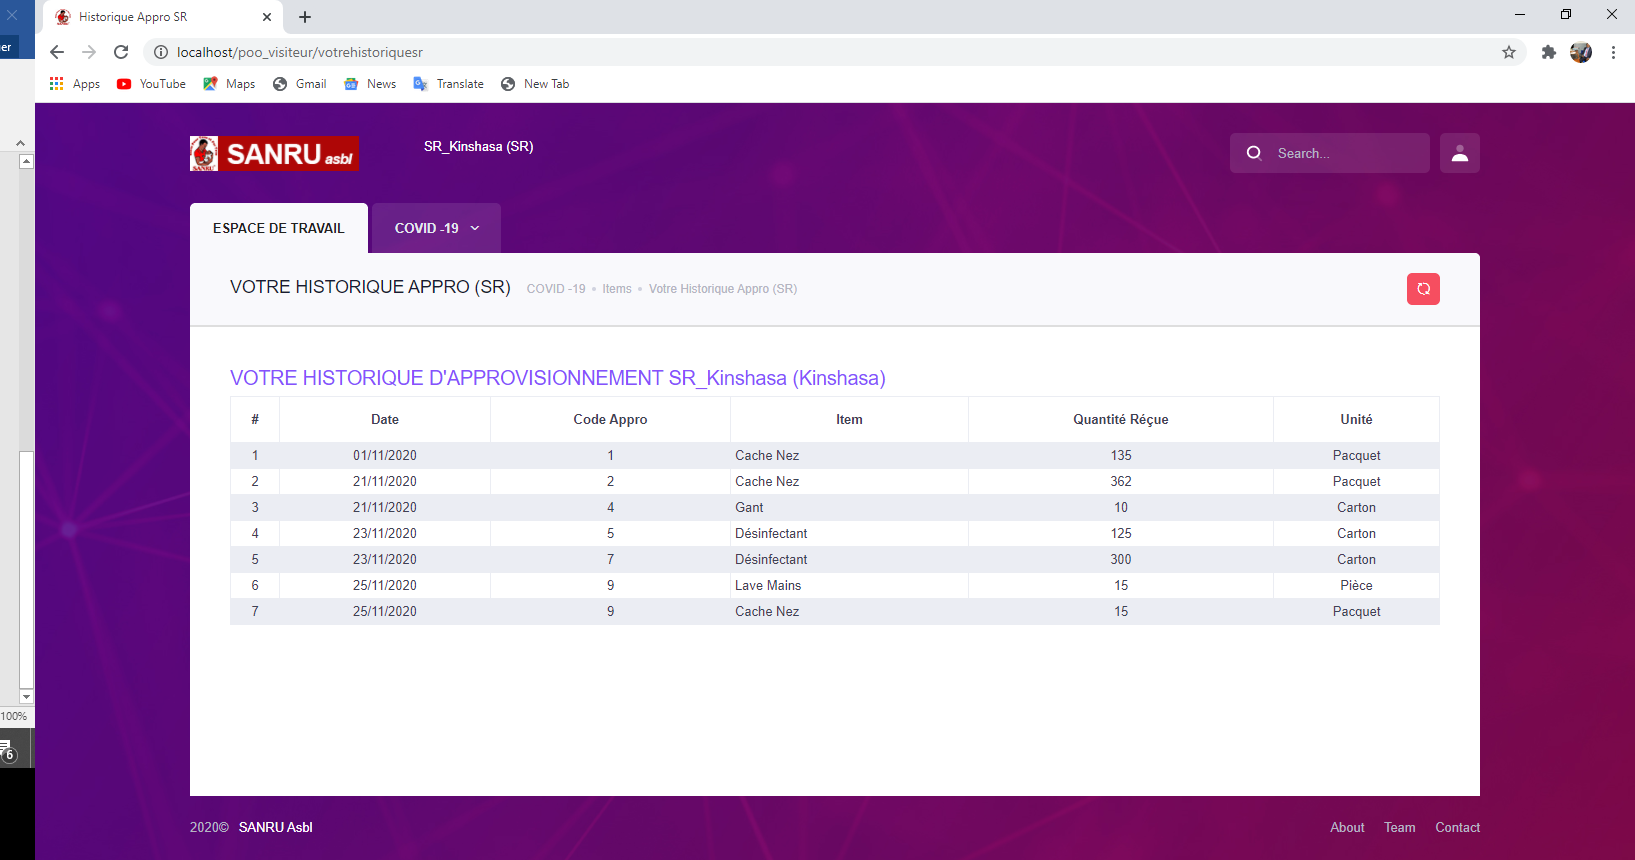Open the user profile icon
Viewport: 1635px width, 860px height.
[x=1459, y=153]
